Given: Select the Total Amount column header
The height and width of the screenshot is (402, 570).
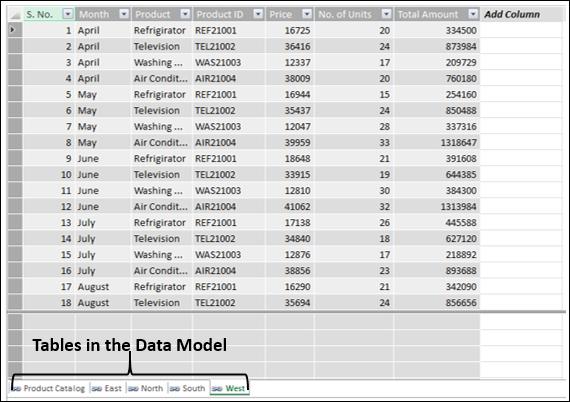Looking at the screenshot, I should coord(437,14).
